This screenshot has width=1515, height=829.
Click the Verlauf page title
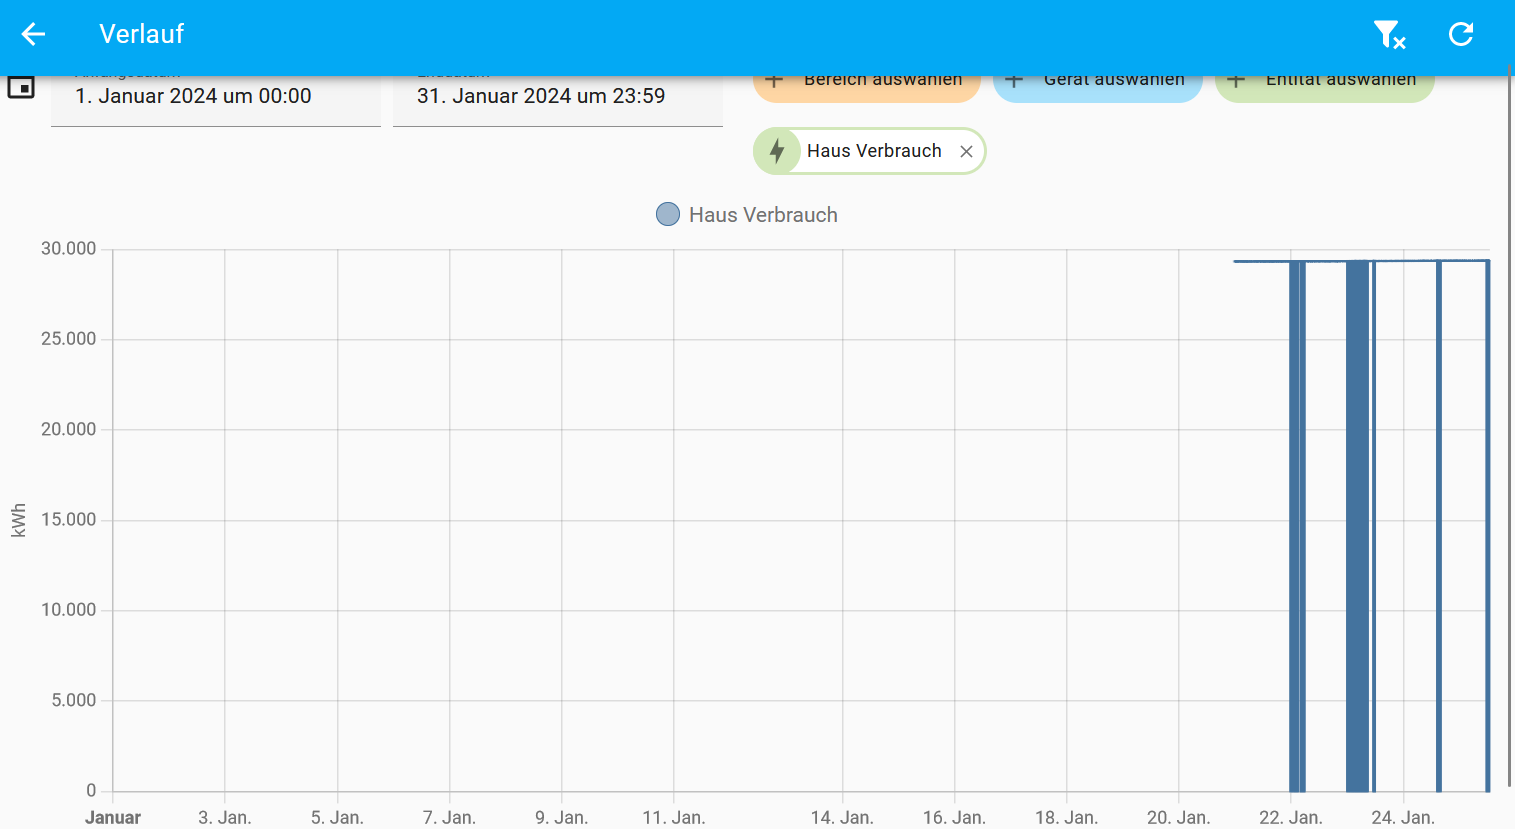(141, 35)
